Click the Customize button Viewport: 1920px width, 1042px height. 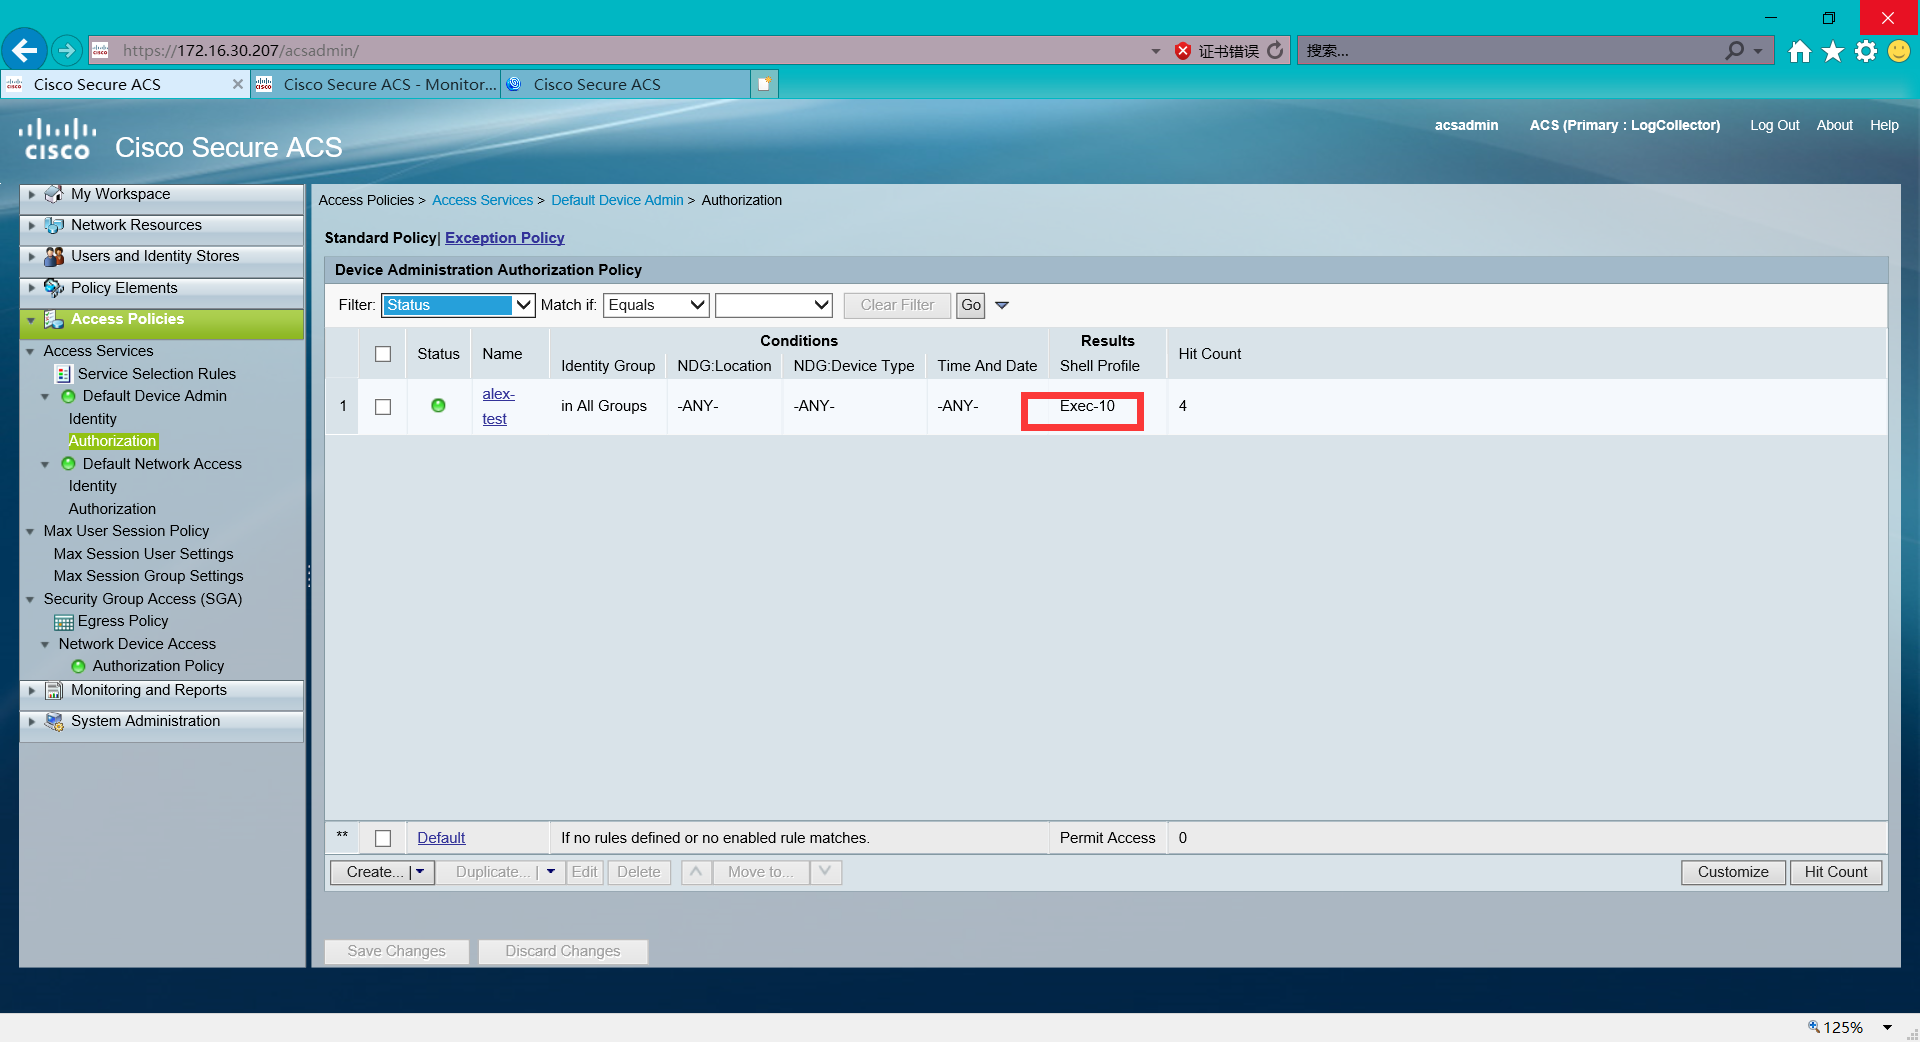tap(1733, 872)
